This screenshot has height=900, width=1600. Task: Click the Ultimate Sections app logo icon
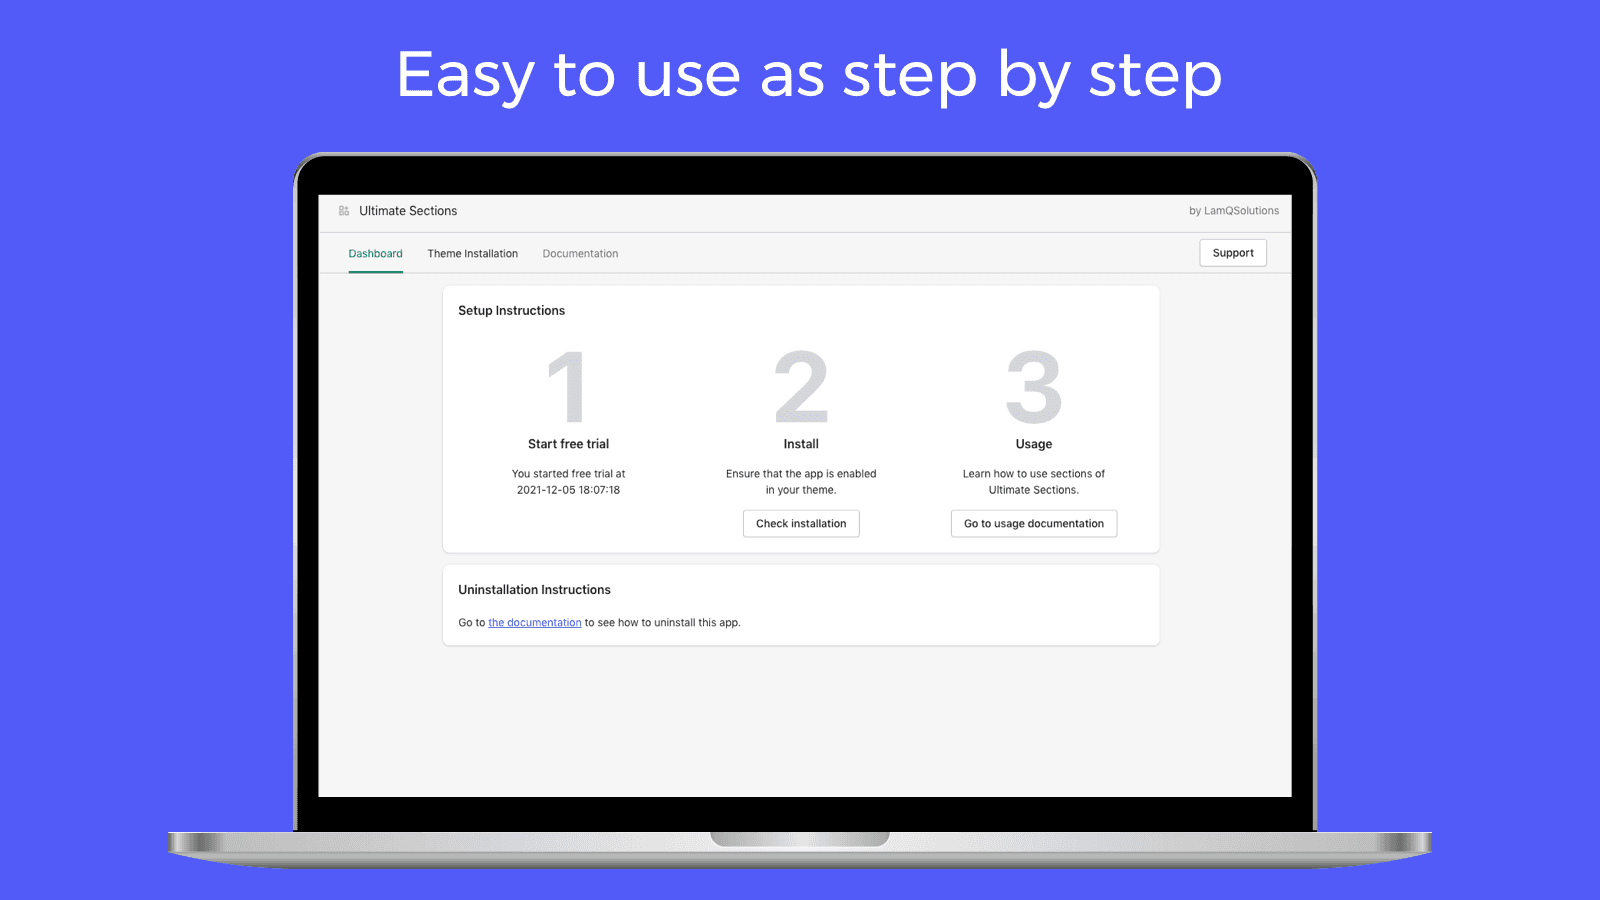[344, 211]
